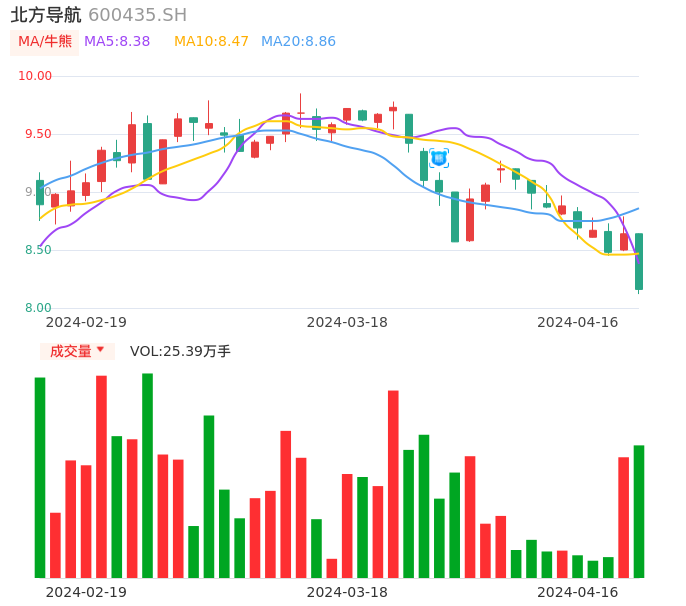
Task: Click the VOL:25.39万手 volume label
Action: coord(180,351)
